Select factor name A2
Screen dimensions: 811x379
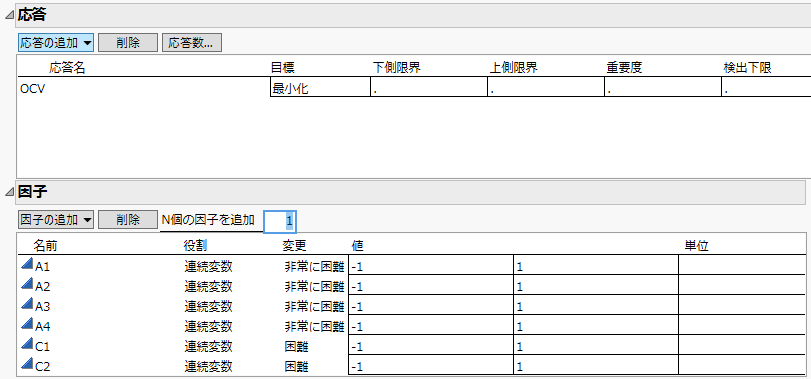point(42,286)
